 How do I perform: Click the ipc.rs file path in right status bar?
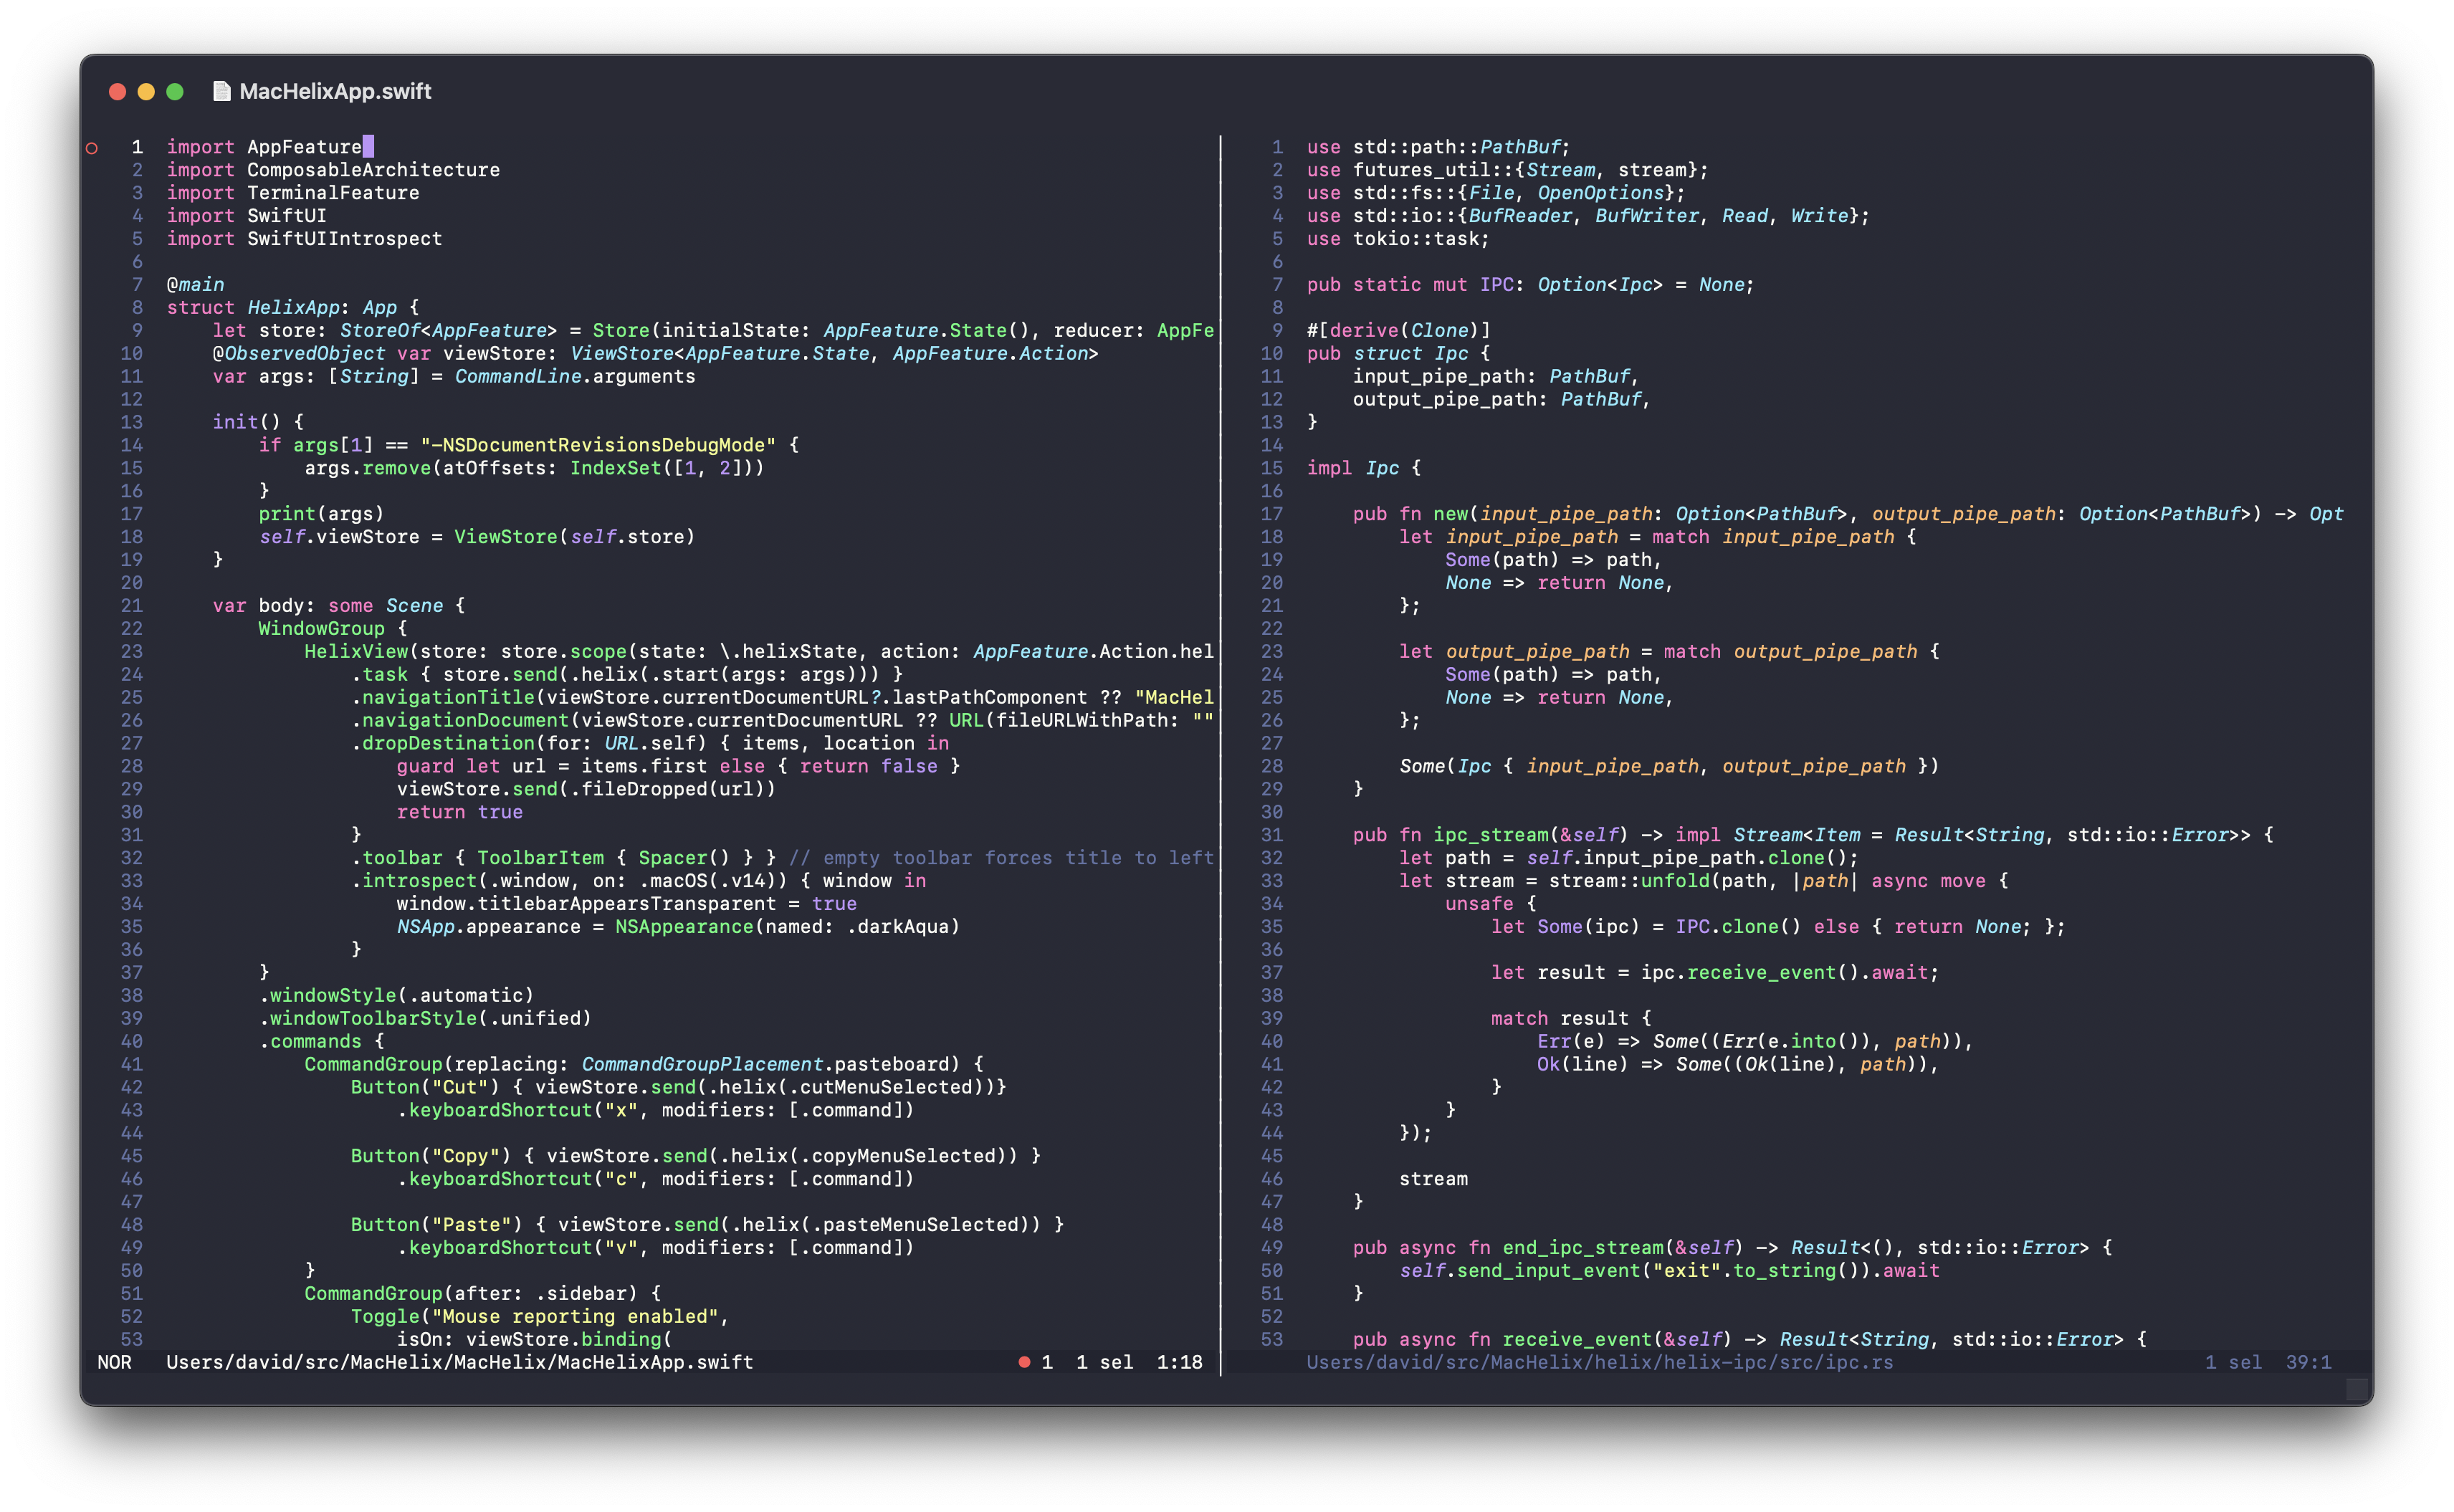1600,1362
